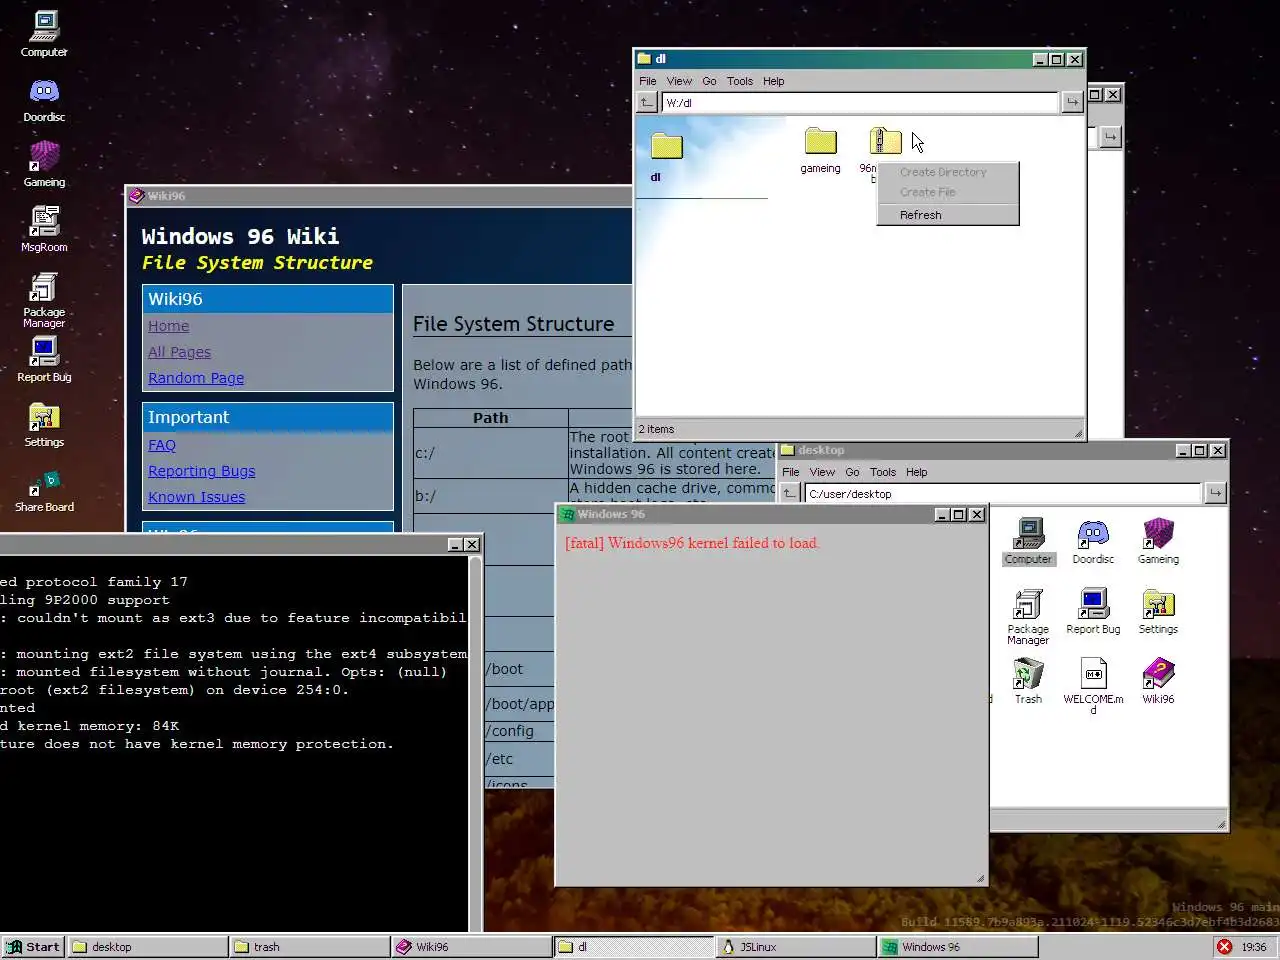The height and width of the screenshot is (960, 1280).
Task: Open the Help menu in the dl window
Action: tap(774, 81)
